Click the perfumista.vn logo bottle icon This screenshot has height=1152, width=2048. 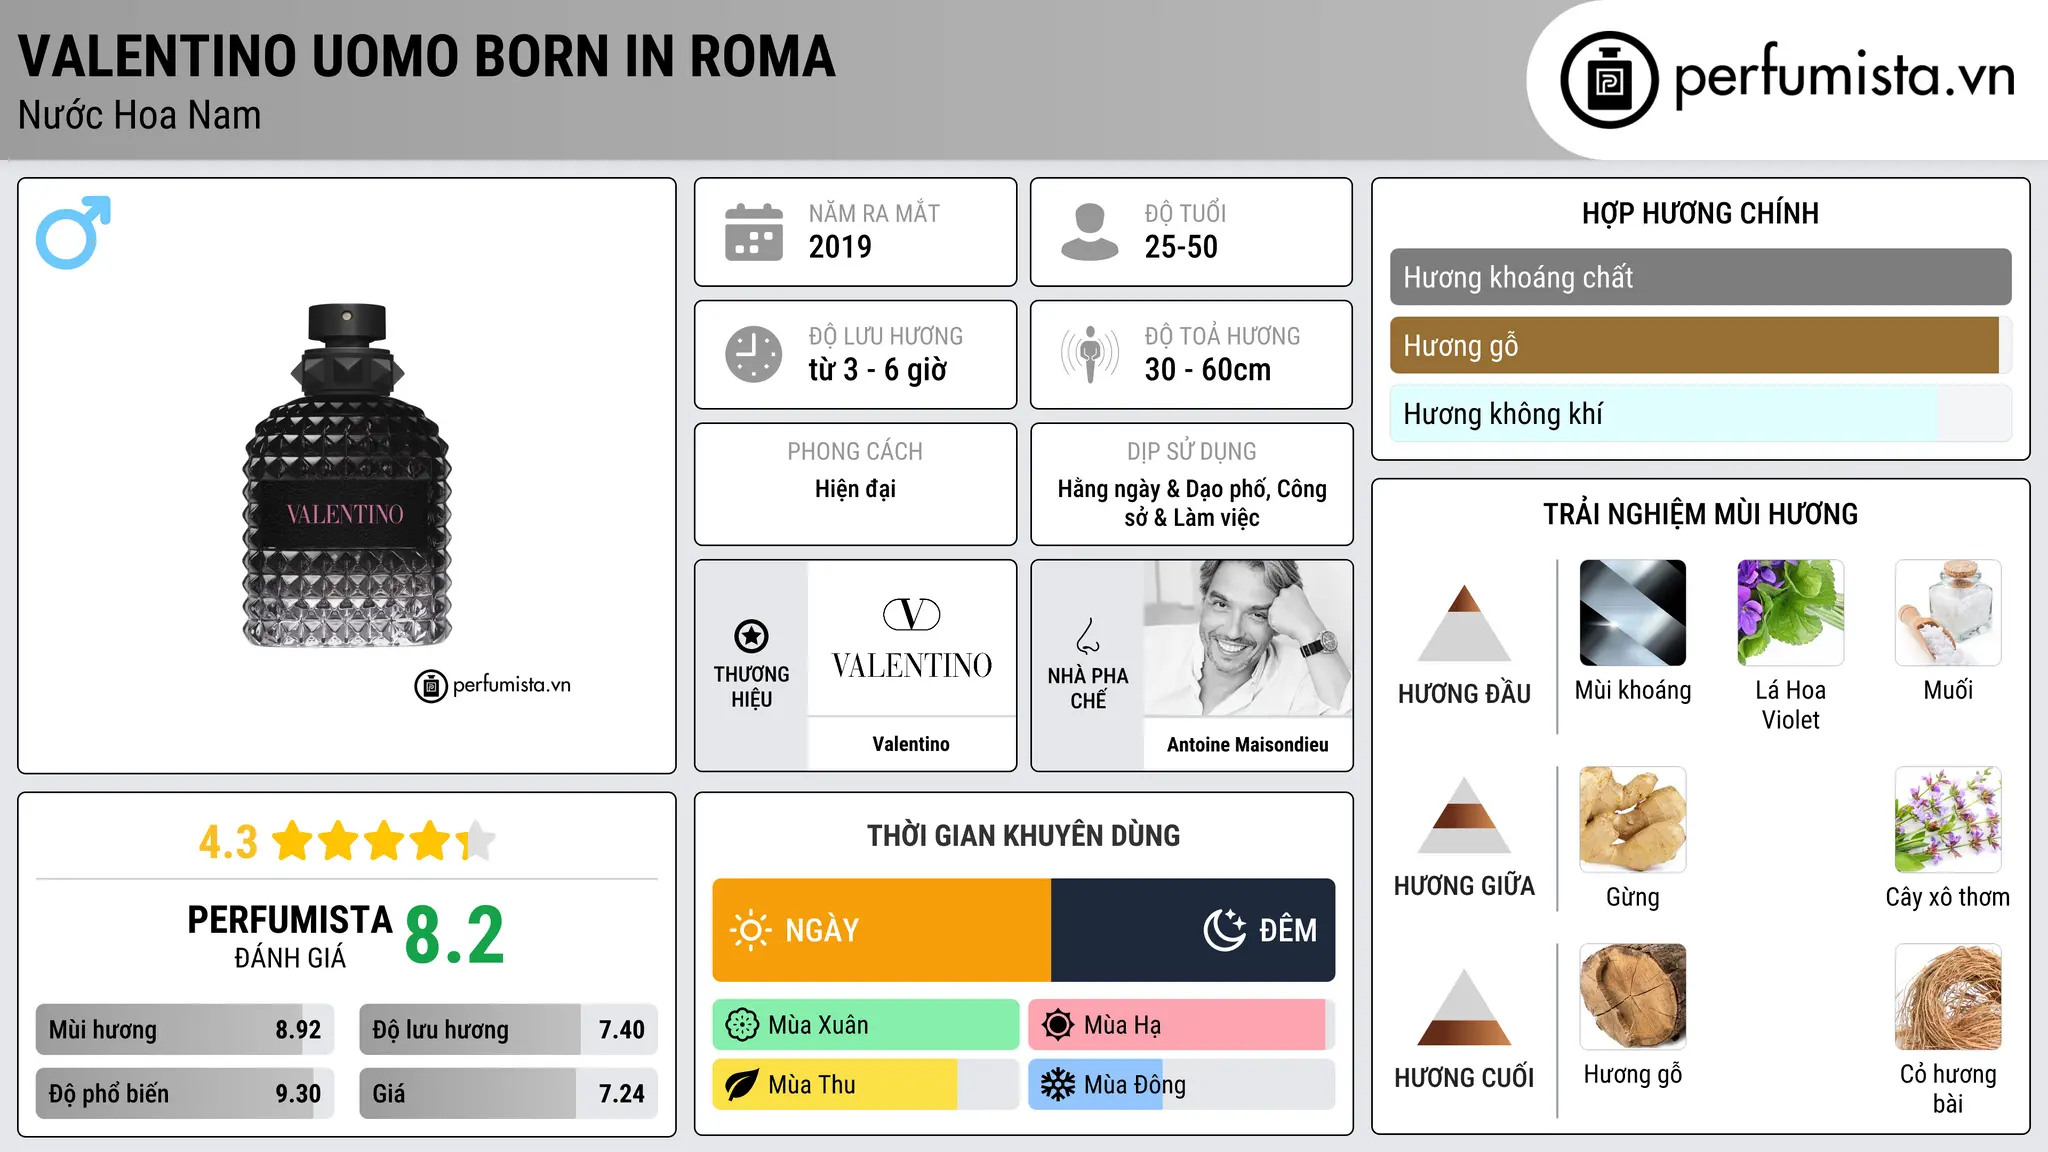coord(1609,80)
